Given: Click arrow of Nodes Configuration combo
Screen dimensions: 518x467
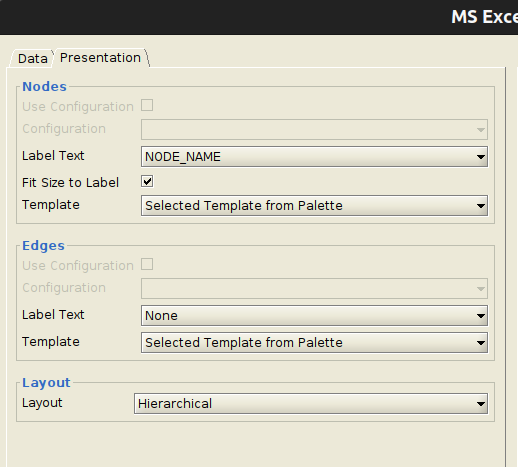Looking at the screenshot, I should pyautogui.click(x=480, y=129).
